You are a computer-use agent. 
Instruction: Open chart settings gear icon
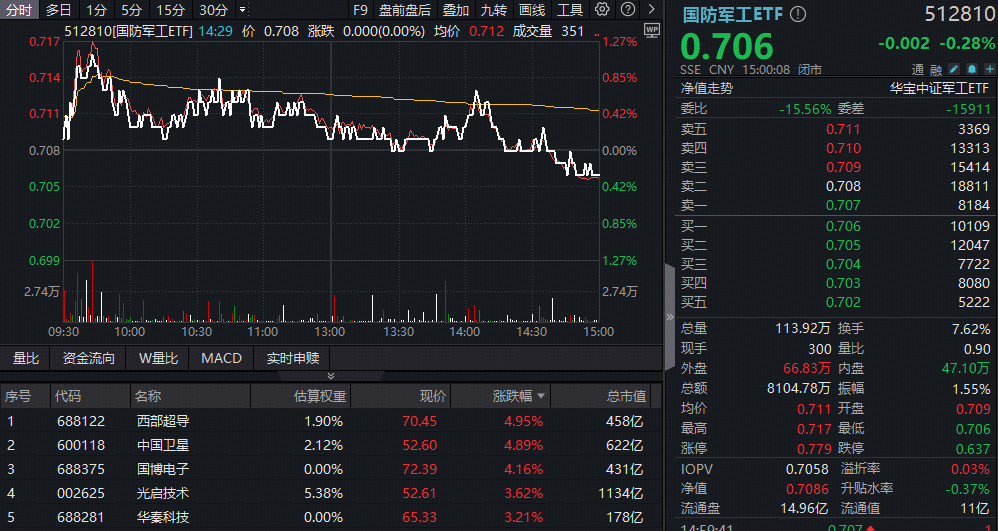pos(601,10)
